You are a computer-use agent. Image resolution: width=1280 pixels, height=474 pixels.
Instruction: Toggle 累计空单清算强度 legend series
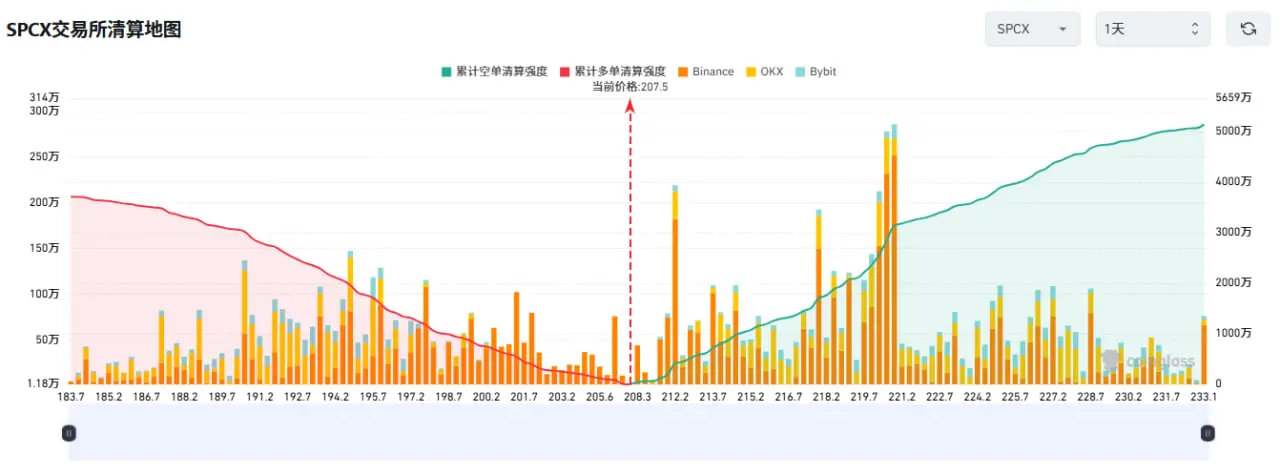tap(495, 72)
